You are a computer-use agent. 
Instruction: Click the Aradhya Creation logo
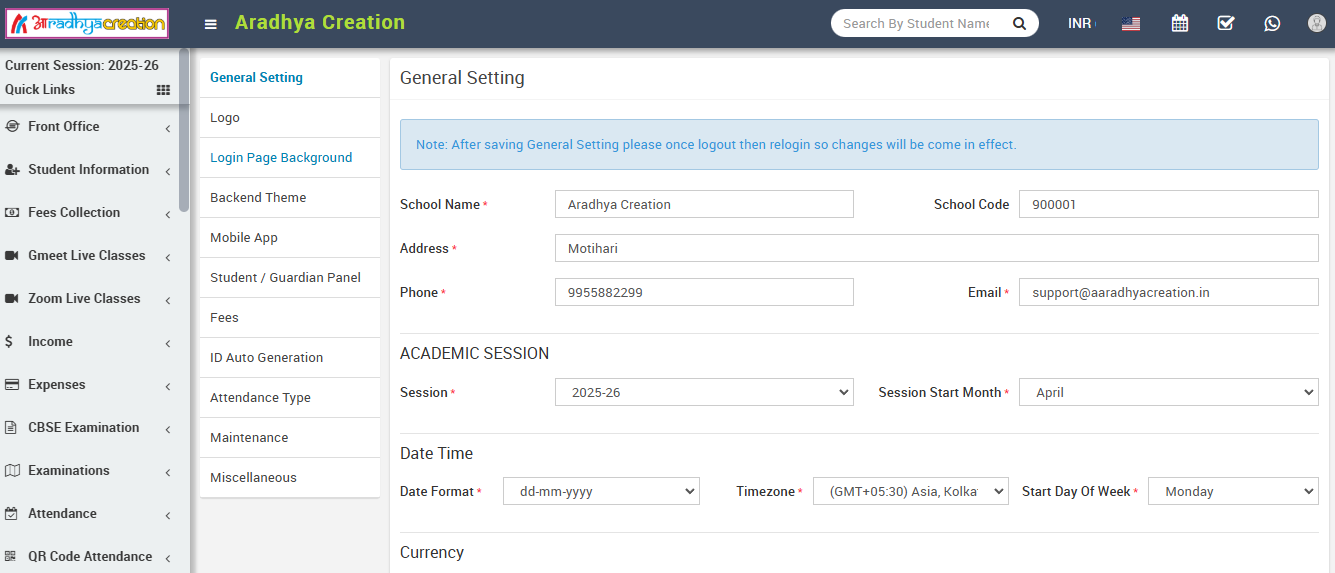87,23
